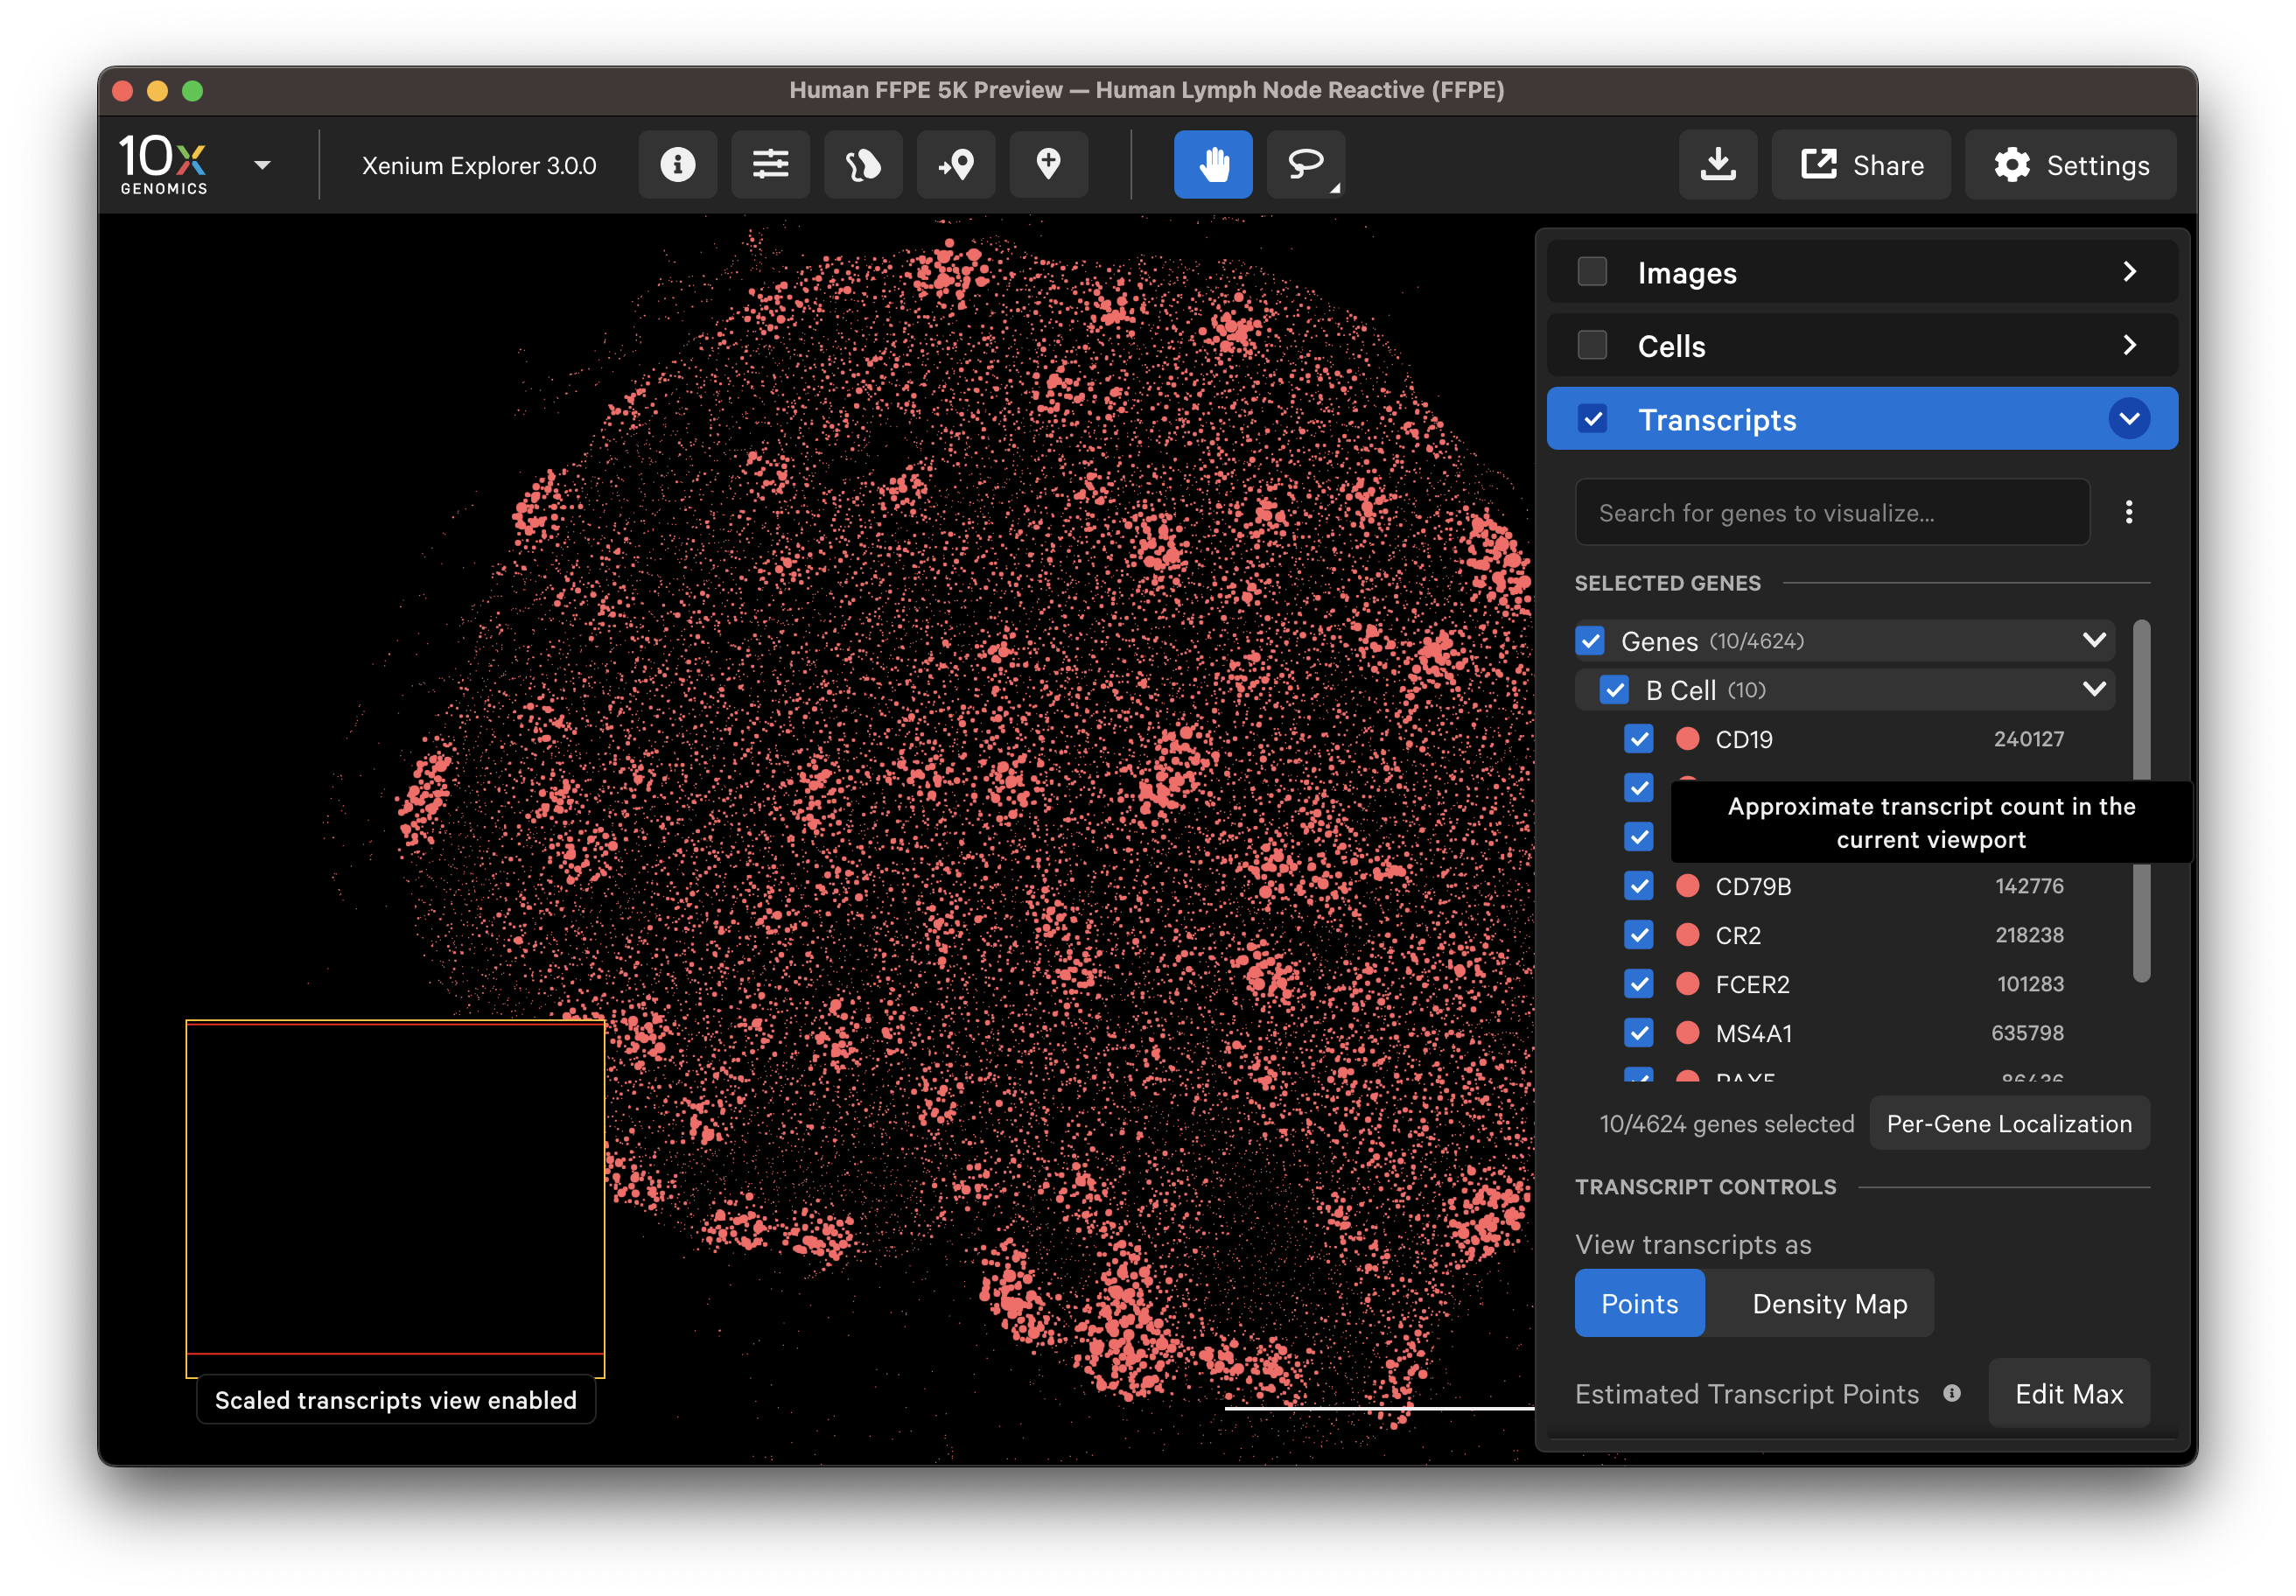Image resolution: width=2296 pixels, height=1596 pixels.
Task: Open the dataset info panel
Action: tap(678, 164)
